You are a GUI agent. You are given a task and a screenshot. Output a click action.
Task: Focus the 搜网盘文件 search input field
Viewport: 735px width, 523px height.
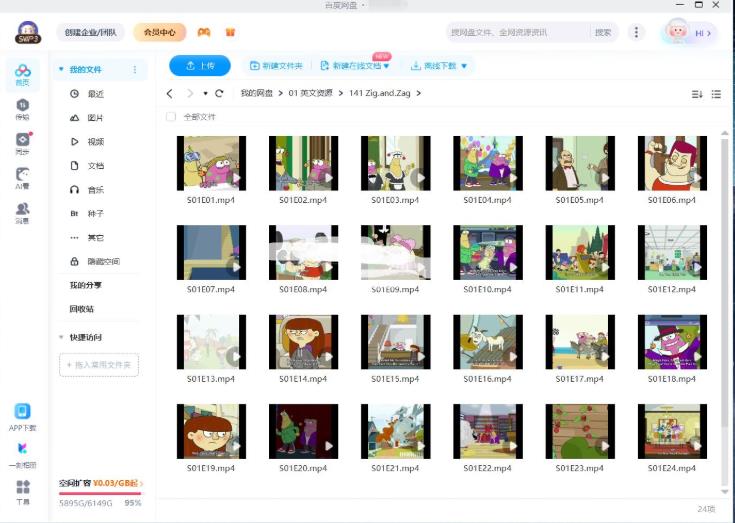[x=518, y=32]
